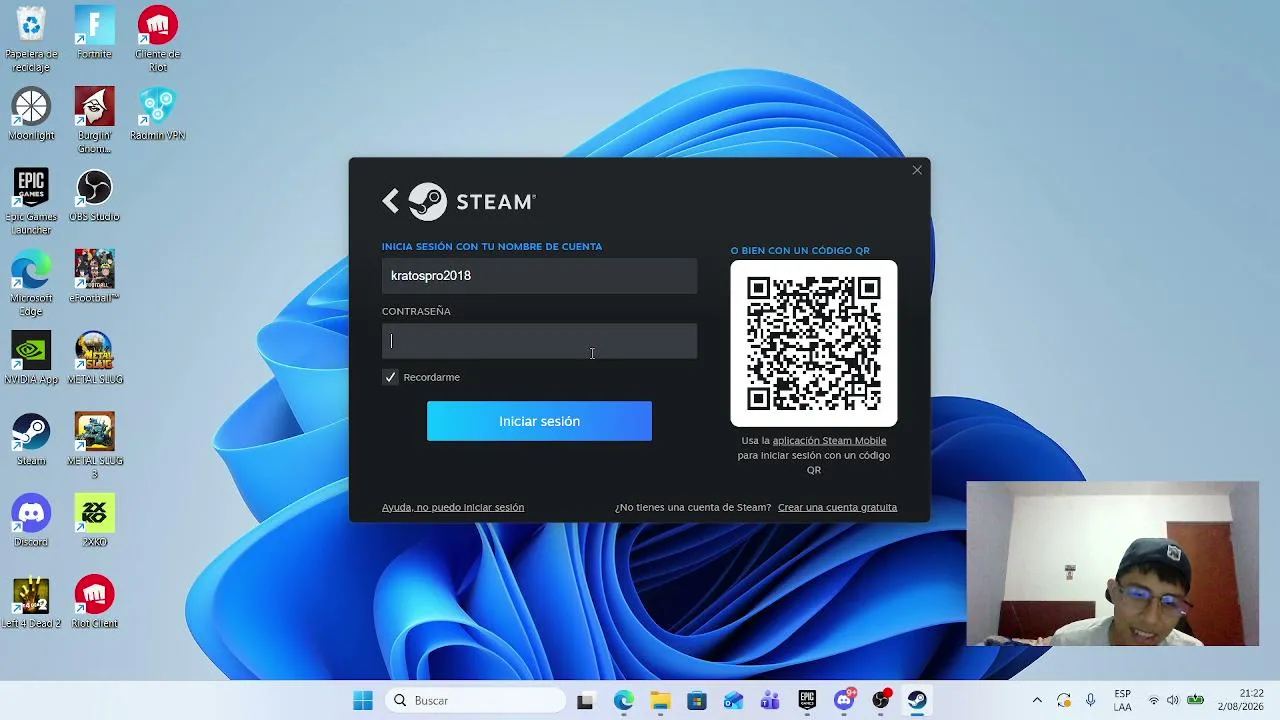Click the Iniciar sesión button
The image size is (1280, 720).
point(539,421)
